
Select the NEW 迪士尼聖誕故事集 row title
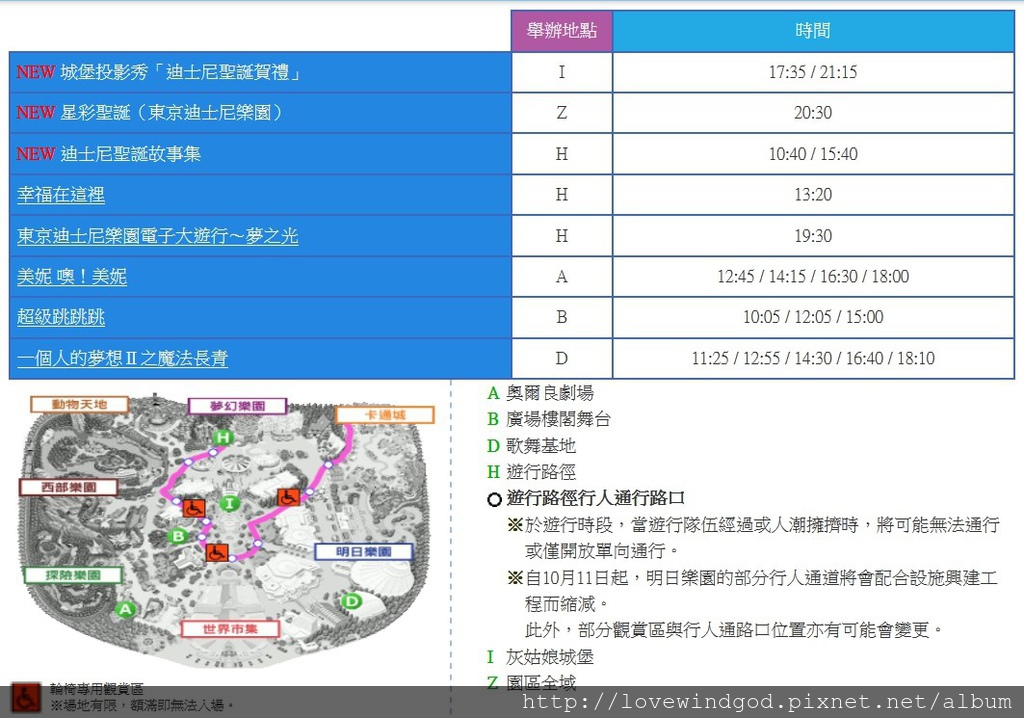(108, 154)
